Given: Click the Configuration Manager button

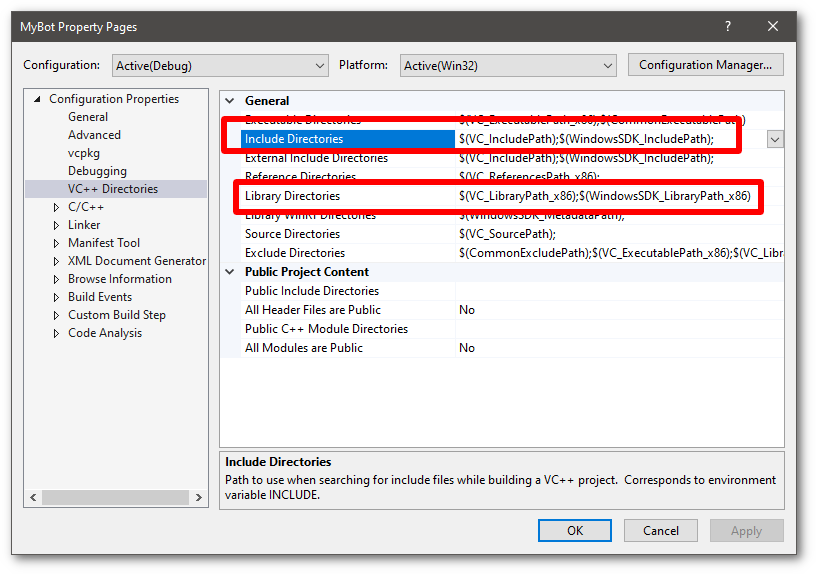Looking at the screenshot, I should pyautogui.click(x=705, y=65).
